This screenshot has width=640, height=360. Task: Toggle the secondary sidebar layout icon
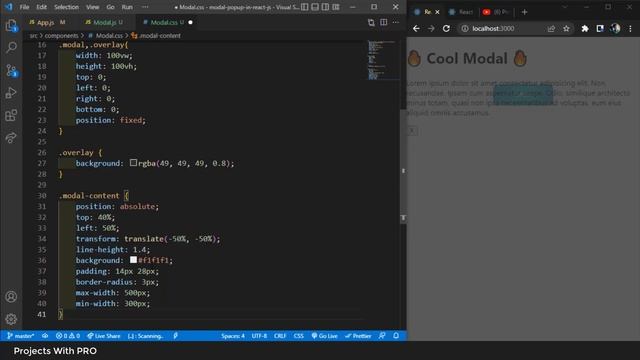pyautogui.click(x=325, y=7)
